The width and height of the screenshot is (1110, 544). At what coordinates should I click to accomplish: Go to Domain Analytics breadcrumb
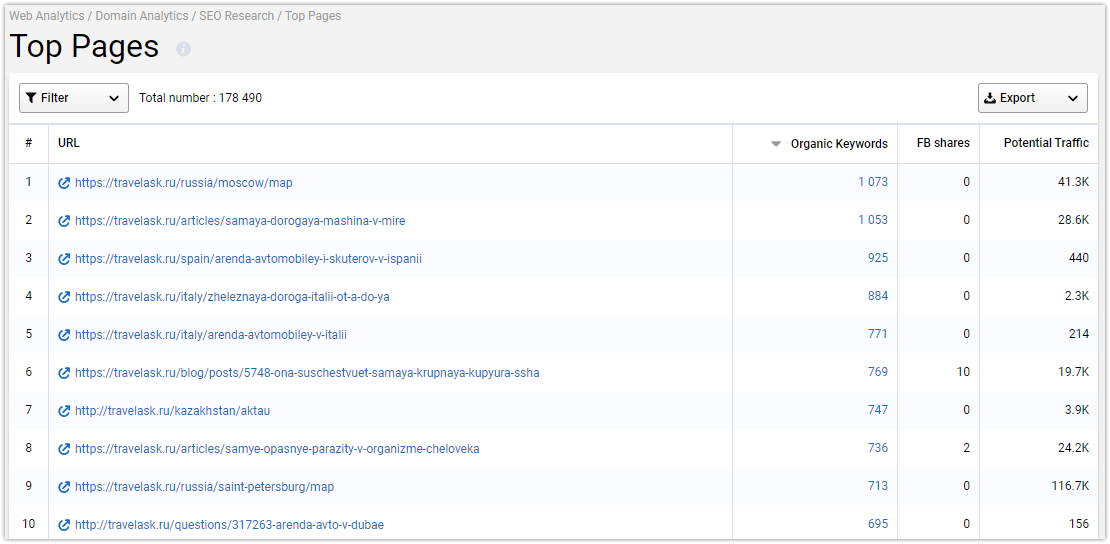point(142,16)
